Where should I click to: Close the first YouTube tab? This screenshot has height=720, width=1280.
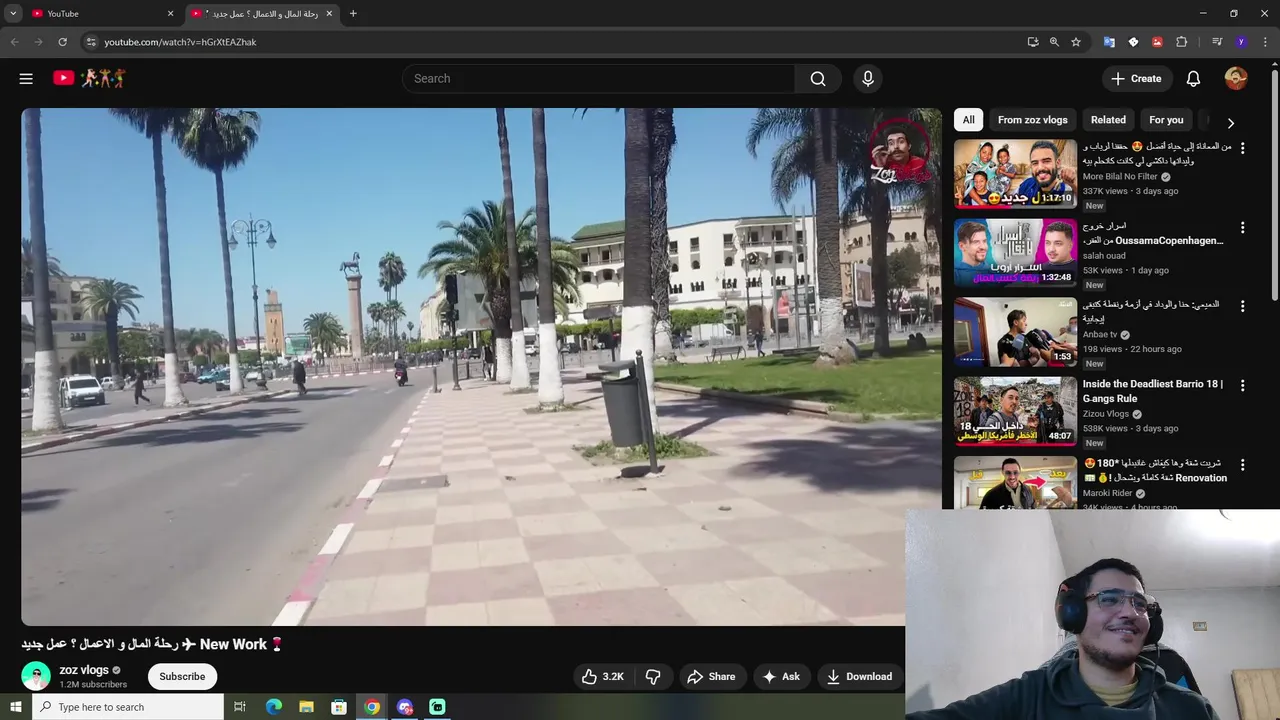[170, 14]
